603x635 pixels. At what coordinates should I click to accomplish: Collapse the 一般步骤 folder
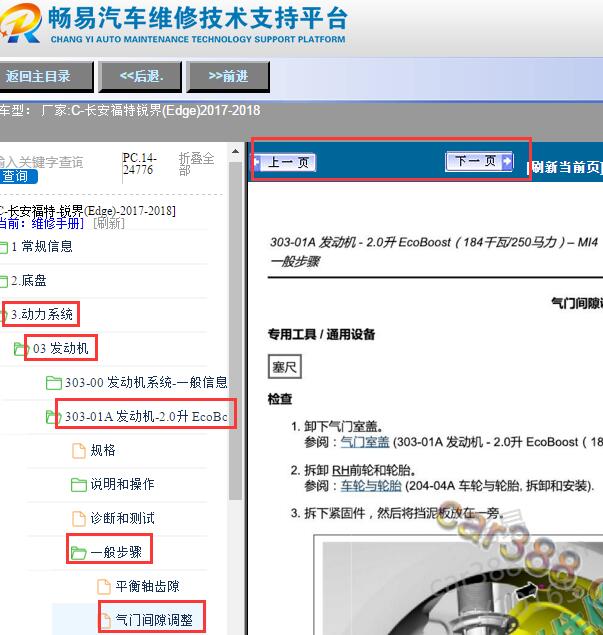tap(116, 552)
